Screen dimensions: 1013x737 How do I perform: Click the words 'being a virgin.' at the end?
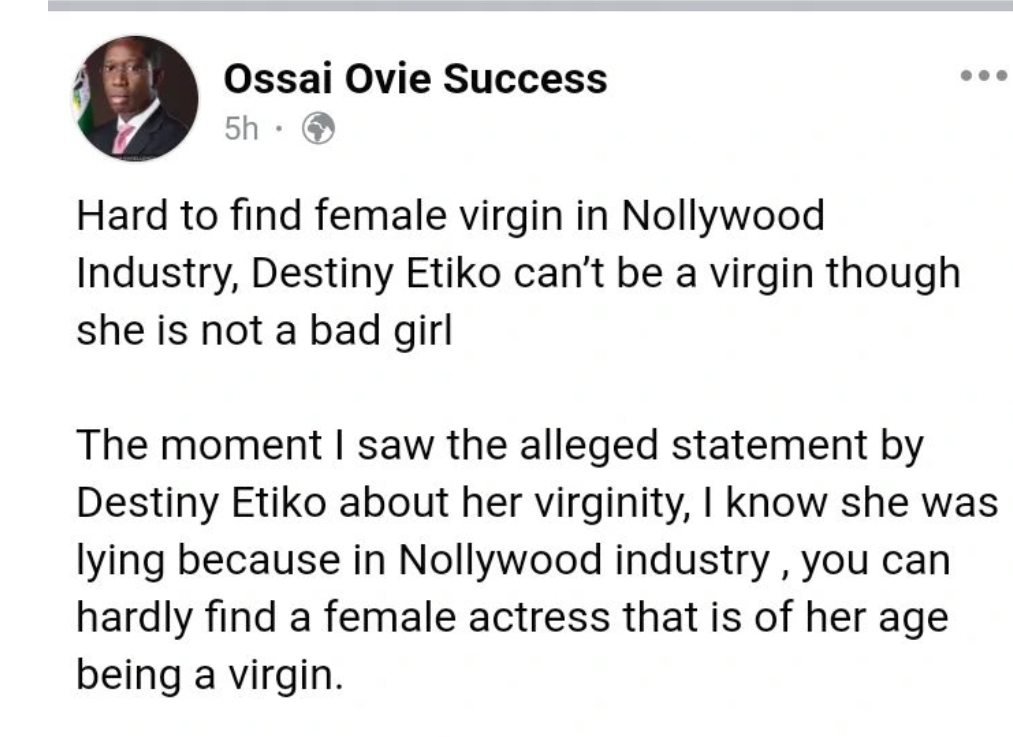tap(209, 676)
